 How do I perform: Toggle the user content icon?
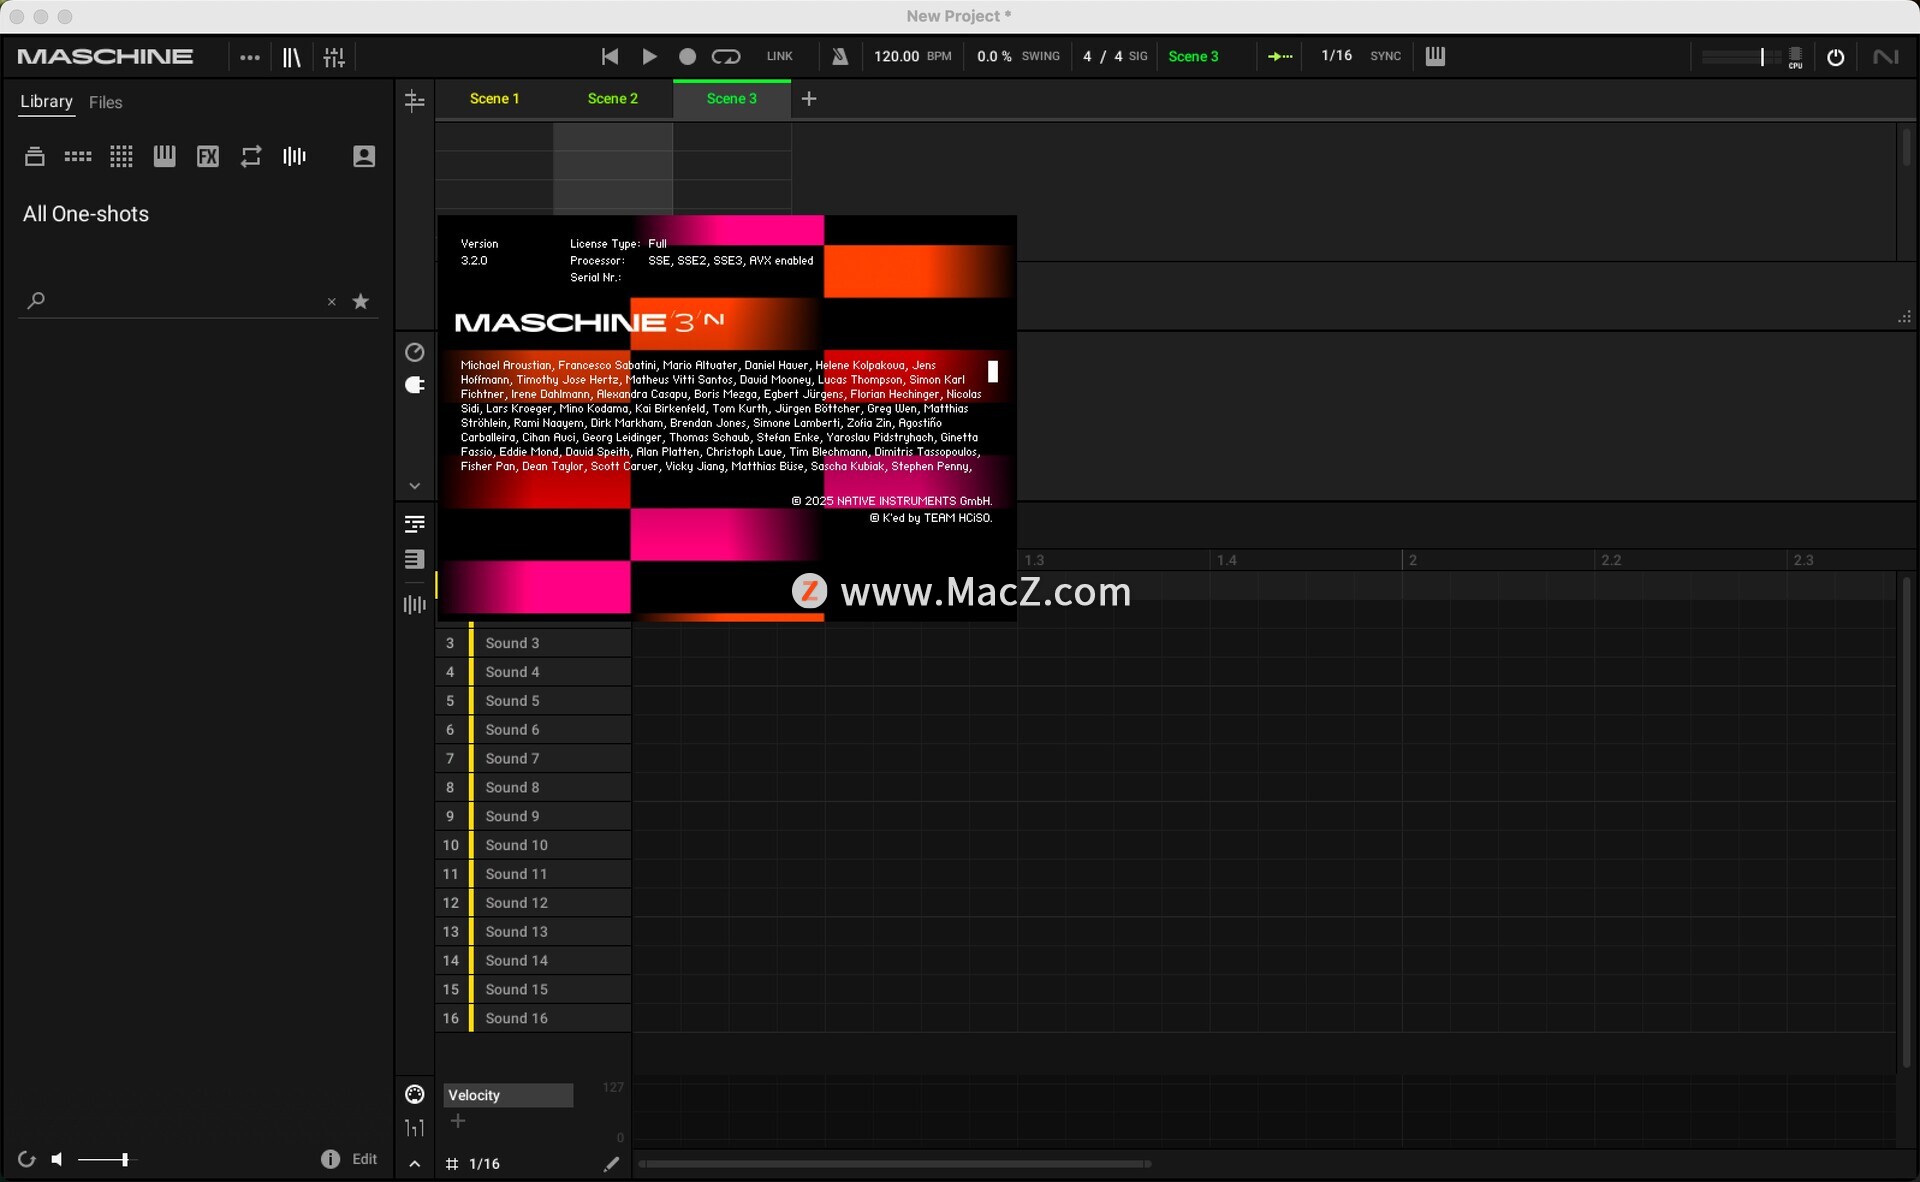(364, 156)
